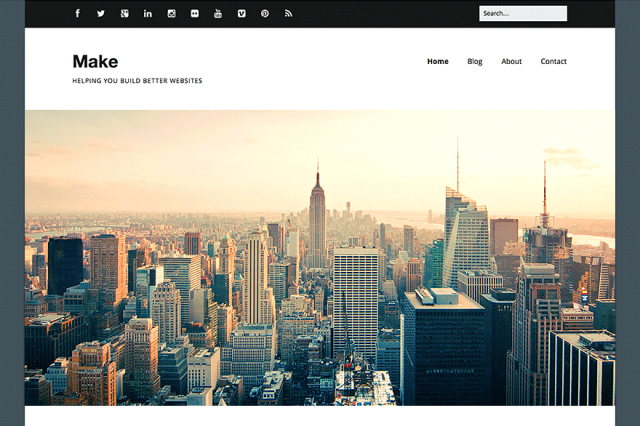The image size is (640, 426).
Task: Open the About menu item
Action: click(x=511, y=61)
